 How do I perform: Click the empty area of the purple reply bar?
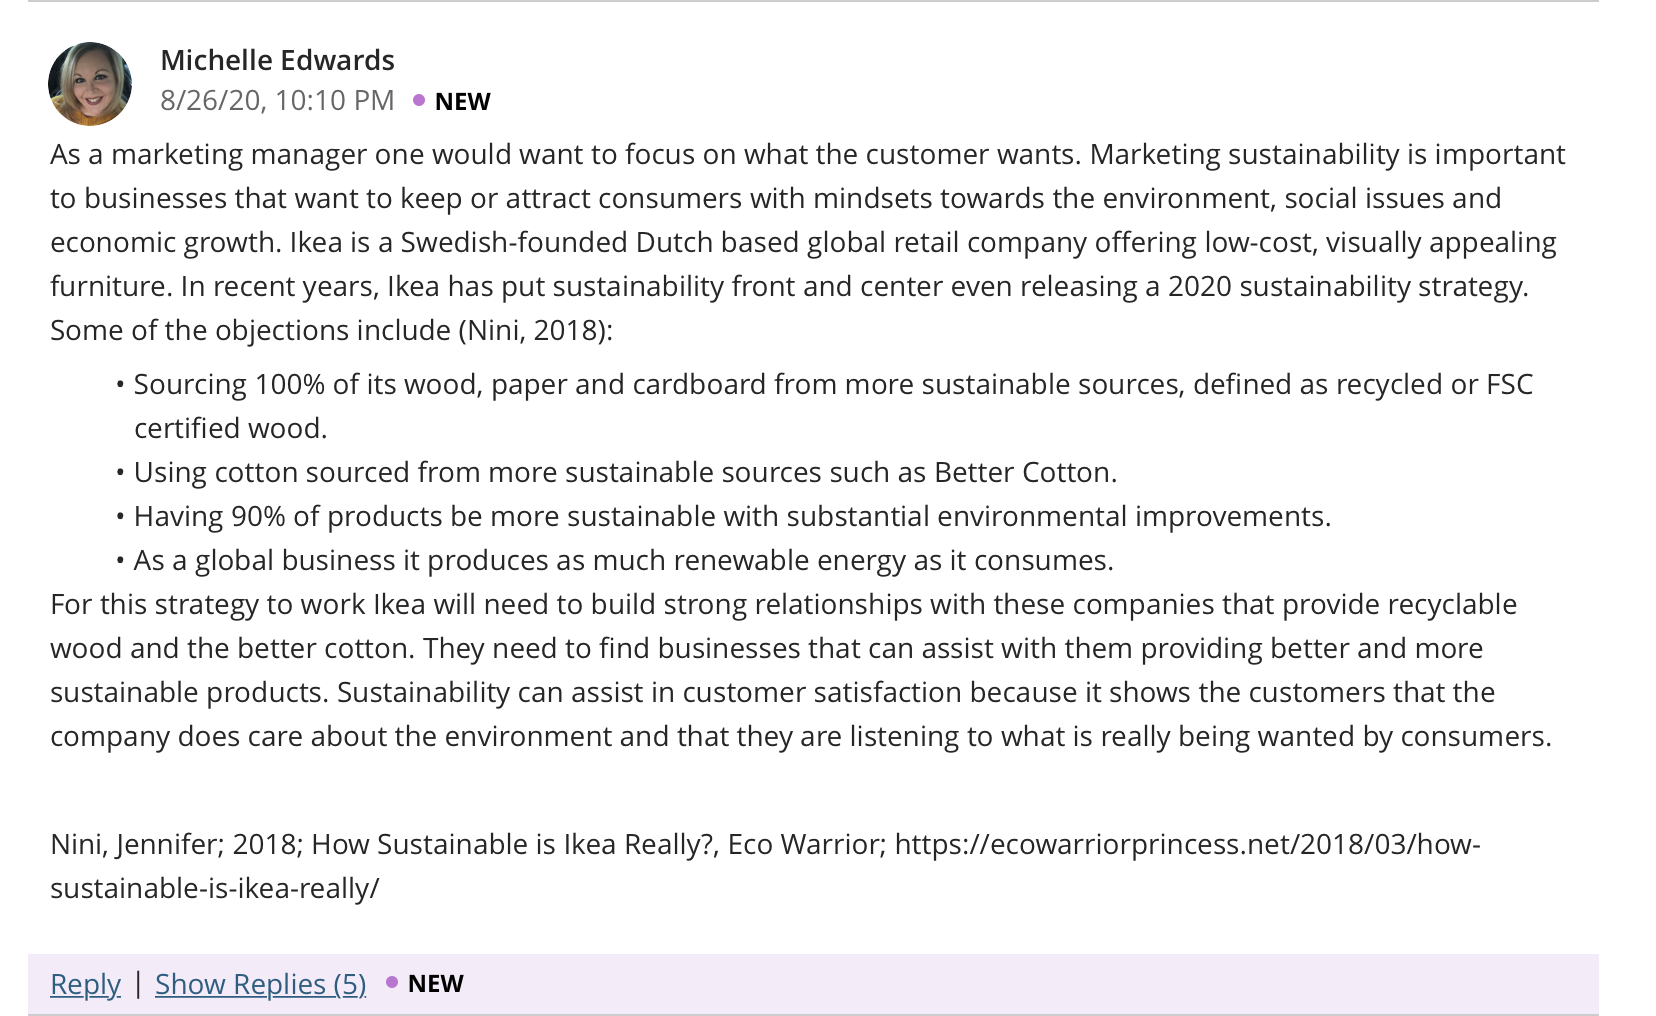pos(1030,984)
